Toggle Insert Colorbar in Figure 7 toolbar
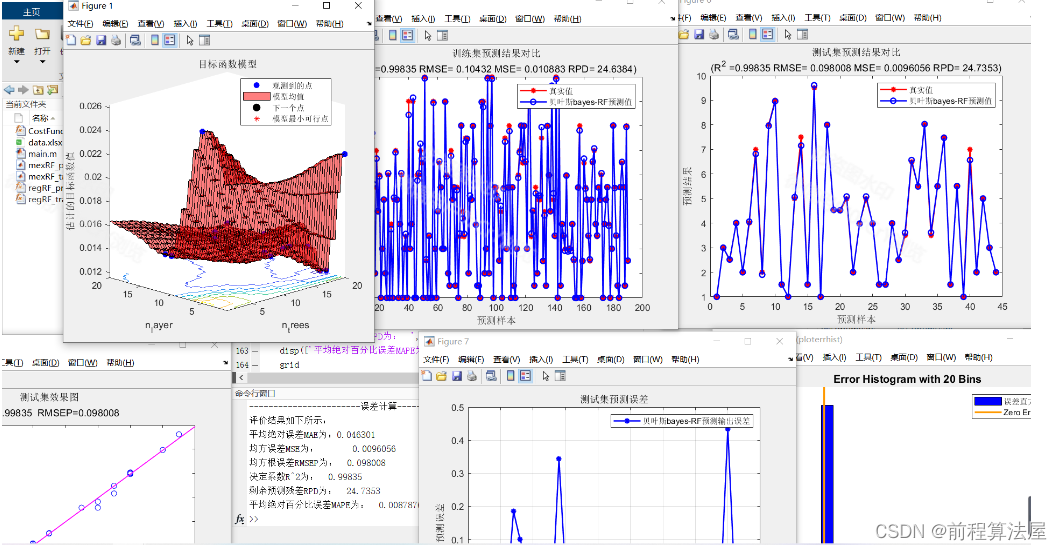Screen dimensions: 1062x550 [511, 376]
